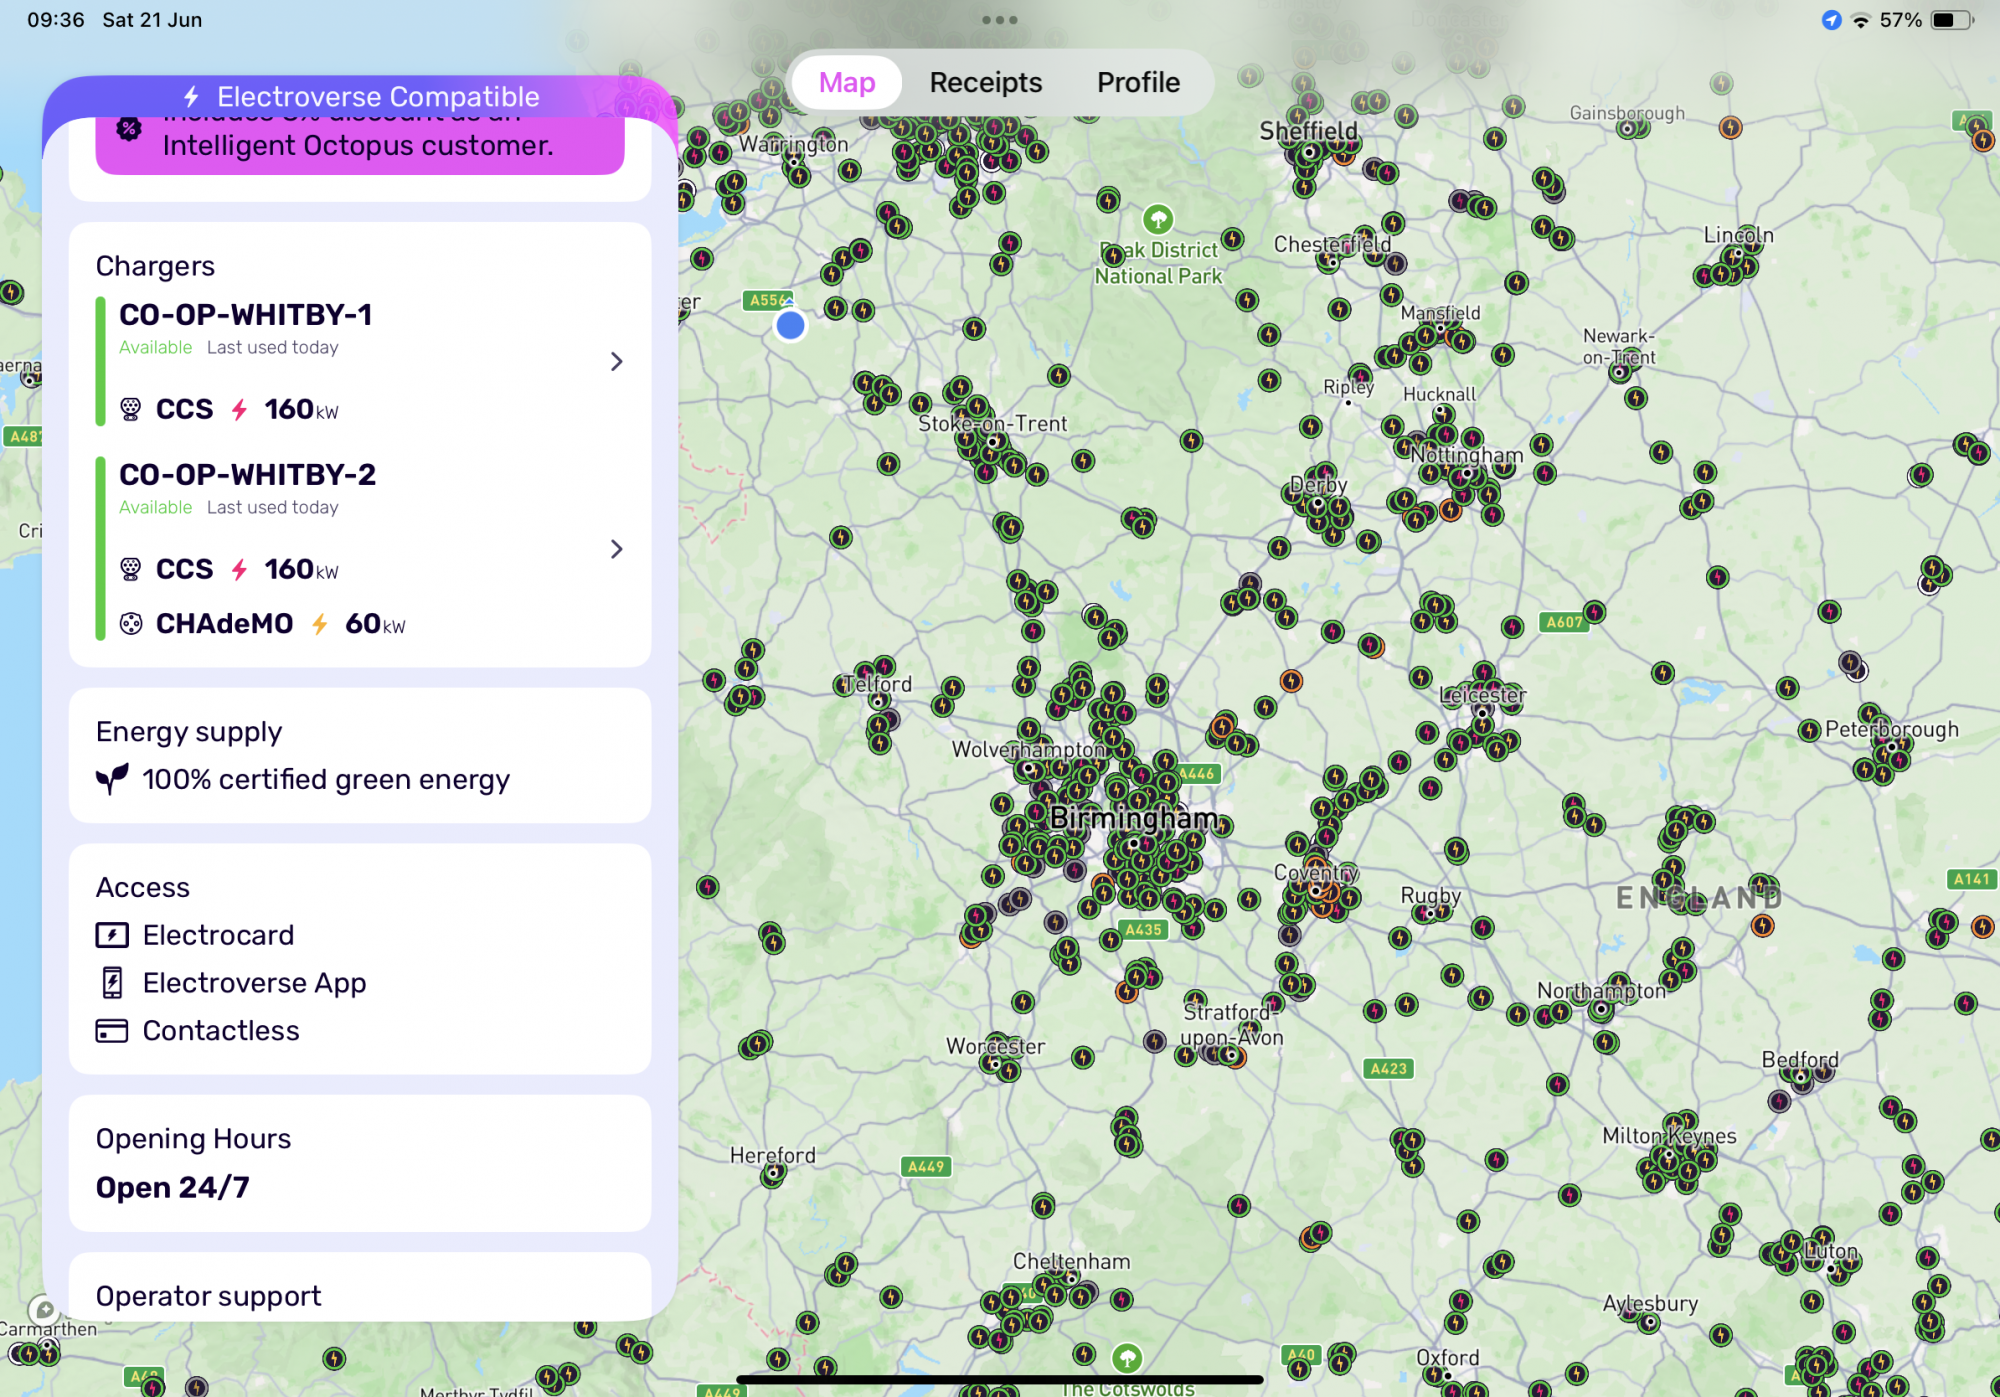This screenshot has width=2000, height=1397.
Task: Tap the three-dot multitasking handle at top
Action: tap(999, 20)
